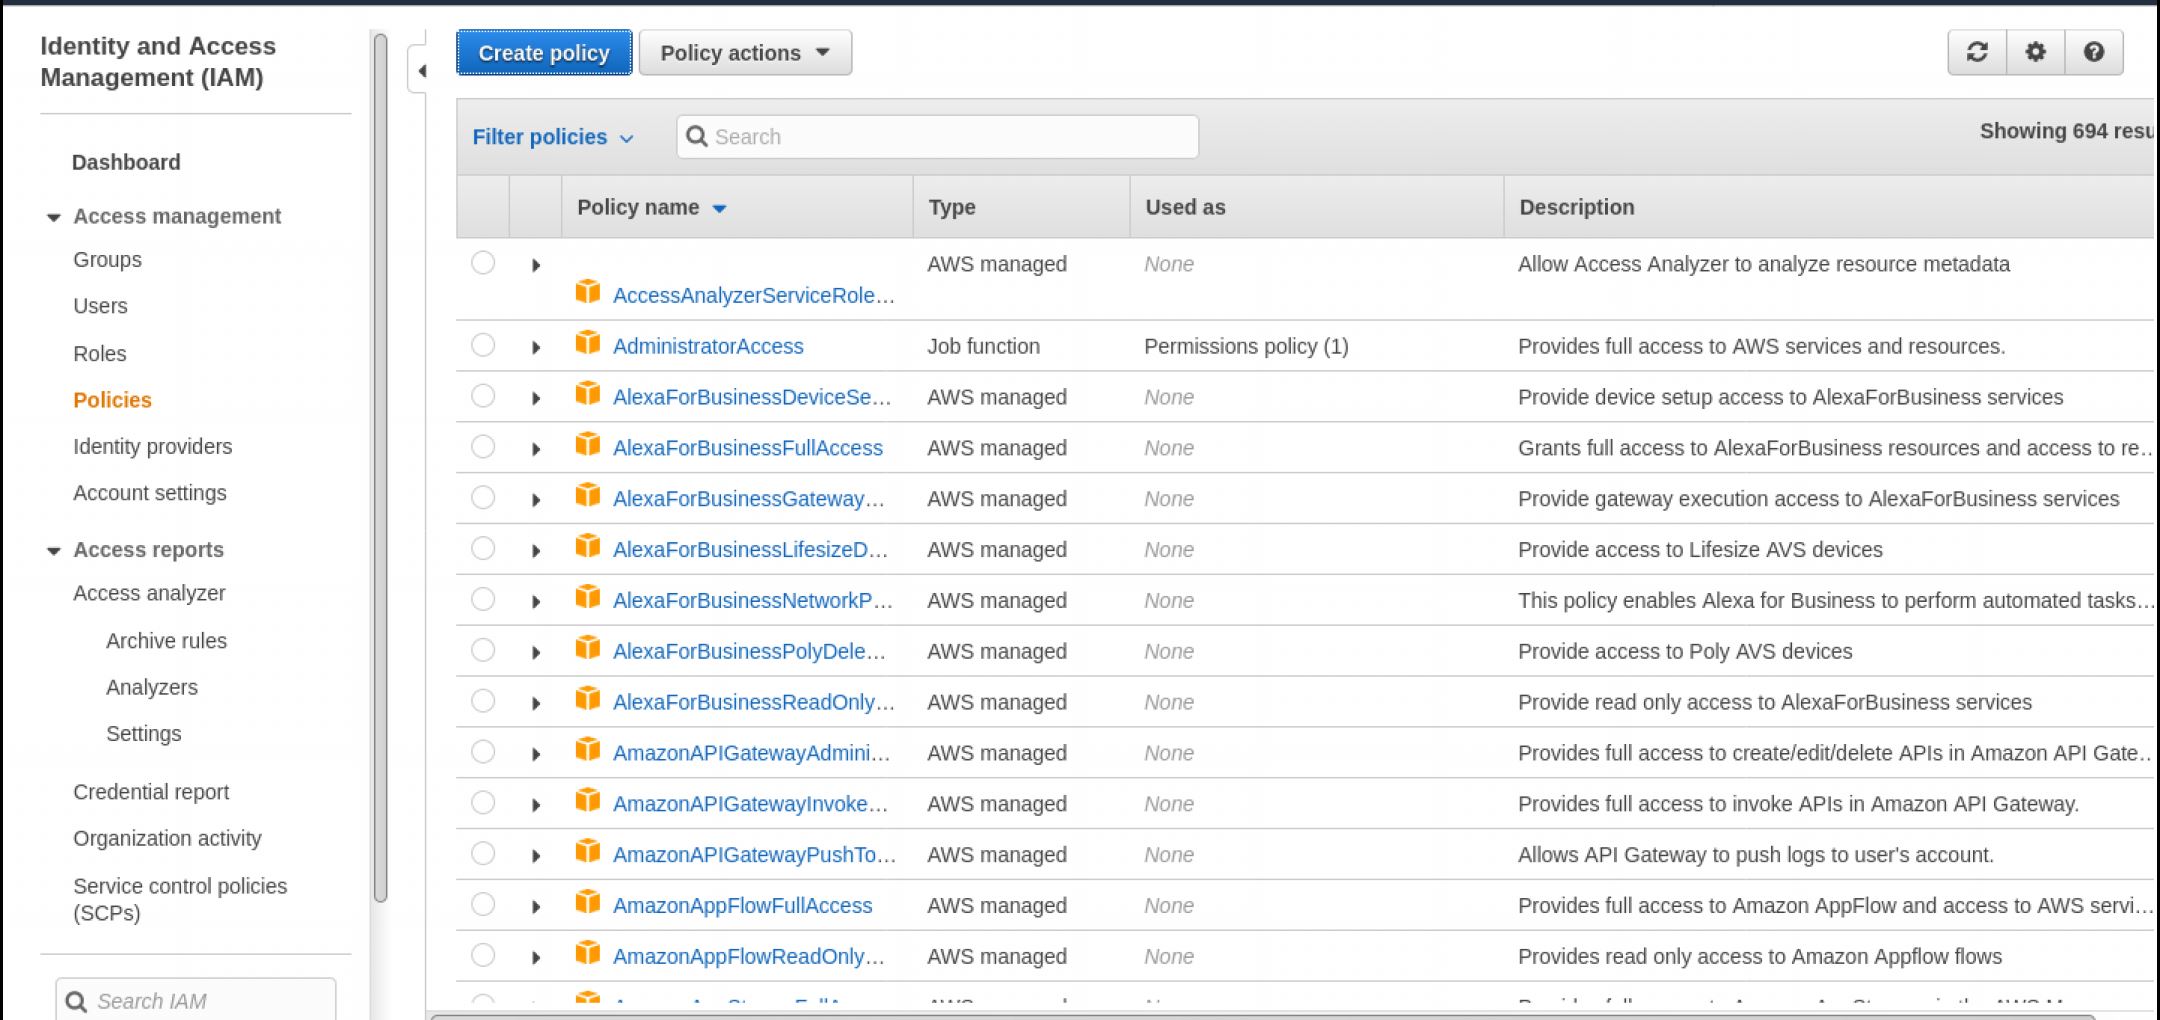Open the AmazonAppFlowFullAccess policy link

pos(742,906)
